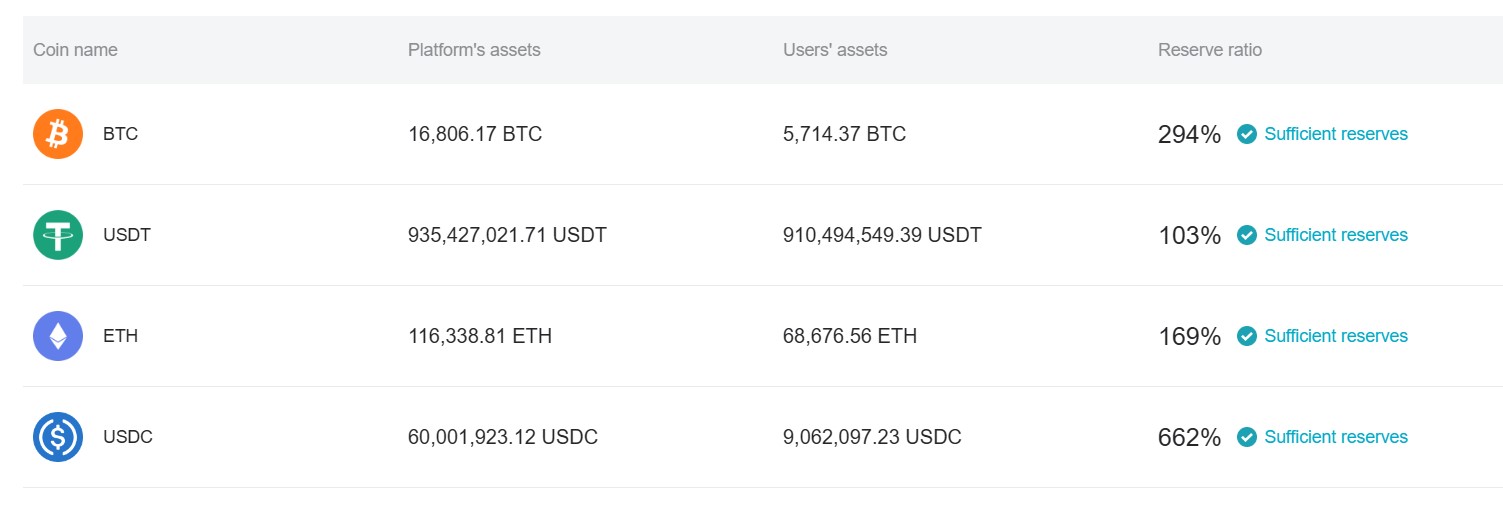Click the orange Bitcoin coin icon
Screen dimensions: 1503x506
58,134
